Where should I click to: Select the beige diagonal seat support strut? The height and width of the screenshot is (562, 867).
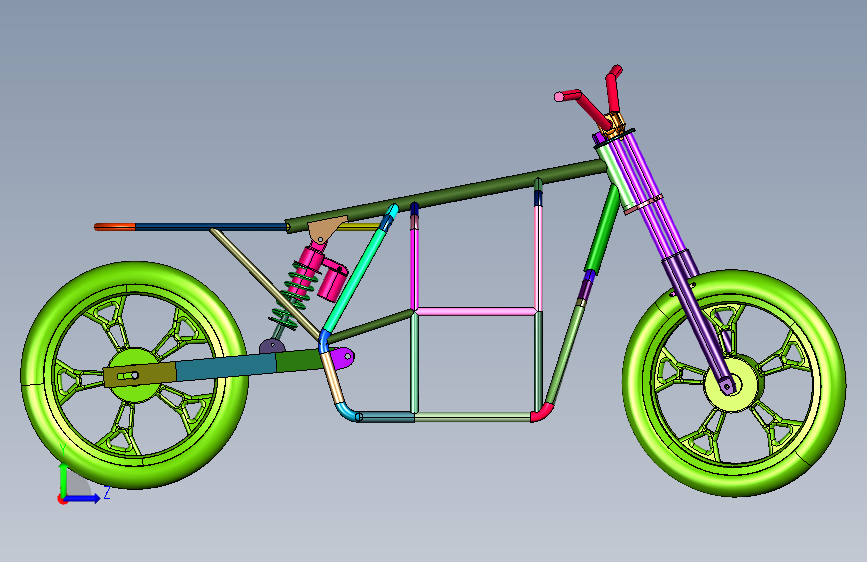[265, 284]
